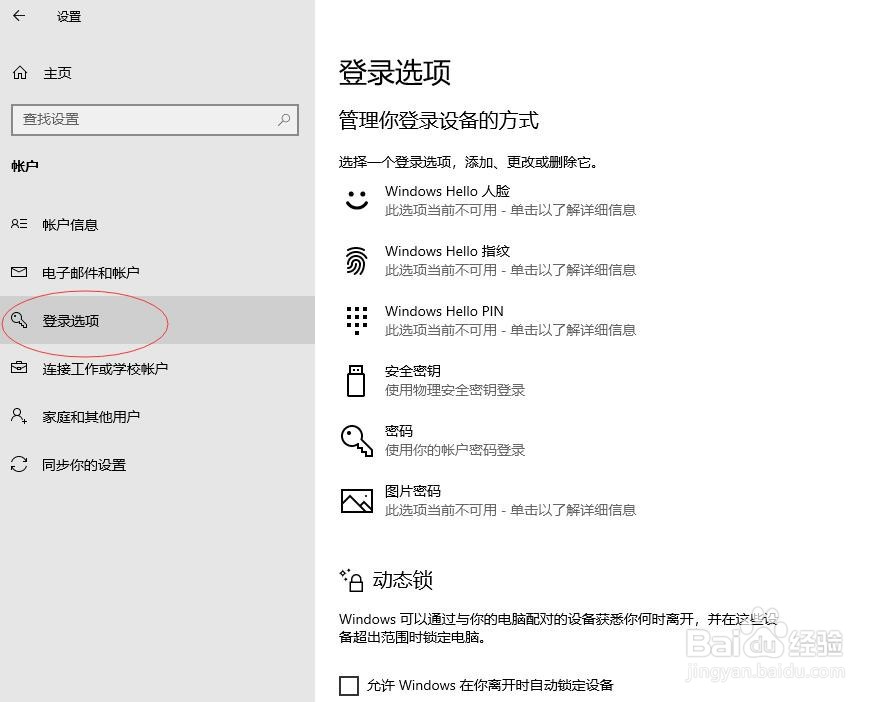Expand the Windows Hello 人脸 sign-in option
The height and width of the screenshot is (702, 894).
(x=490, y=200)
